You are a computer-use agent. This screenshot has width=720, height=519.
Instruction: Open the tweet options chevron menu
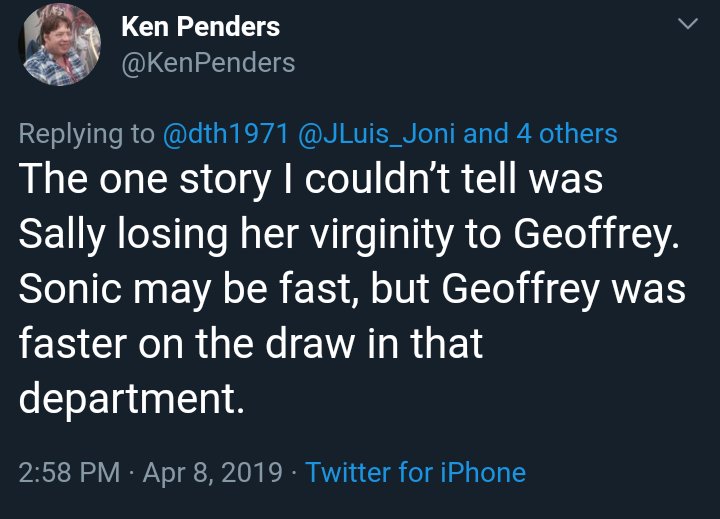pos(686,26)
